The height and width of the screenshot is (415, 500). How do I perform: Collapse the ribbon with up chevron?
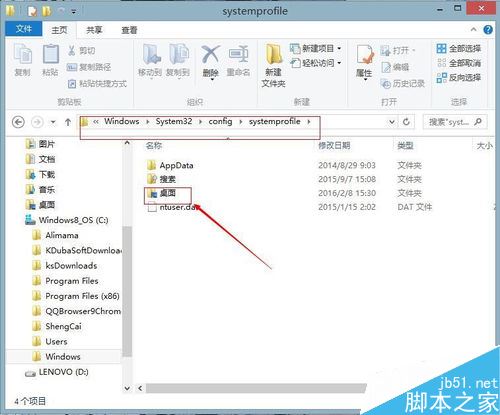click(473, 30)
